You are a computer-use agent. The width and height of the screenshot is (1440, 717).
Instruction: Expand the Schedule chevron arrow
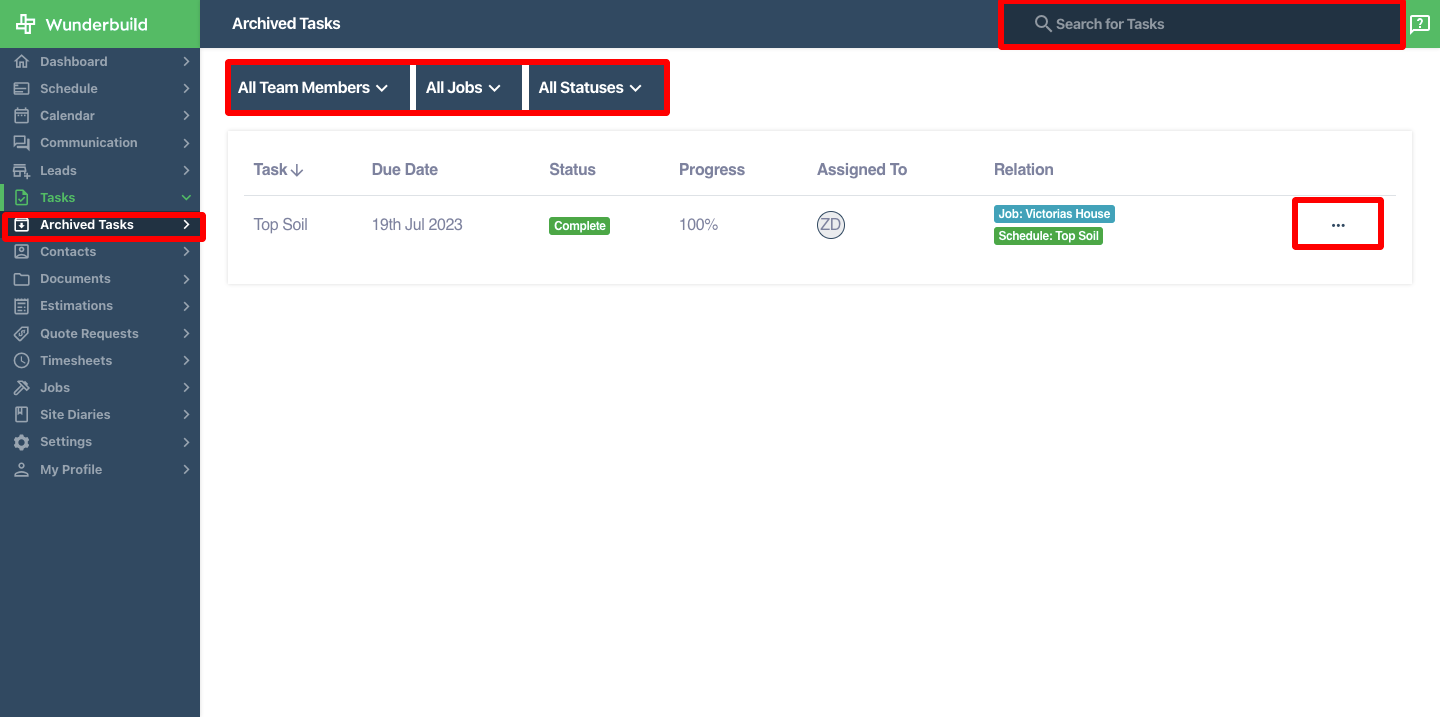pyautogui.click(x=186, y=89)
